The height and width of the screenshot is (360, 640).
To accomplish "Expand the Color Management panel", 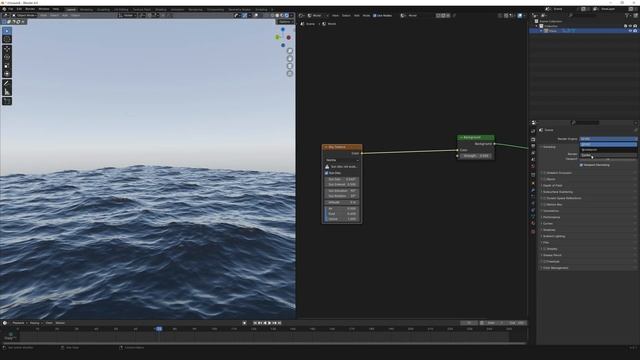I will 556,268.
